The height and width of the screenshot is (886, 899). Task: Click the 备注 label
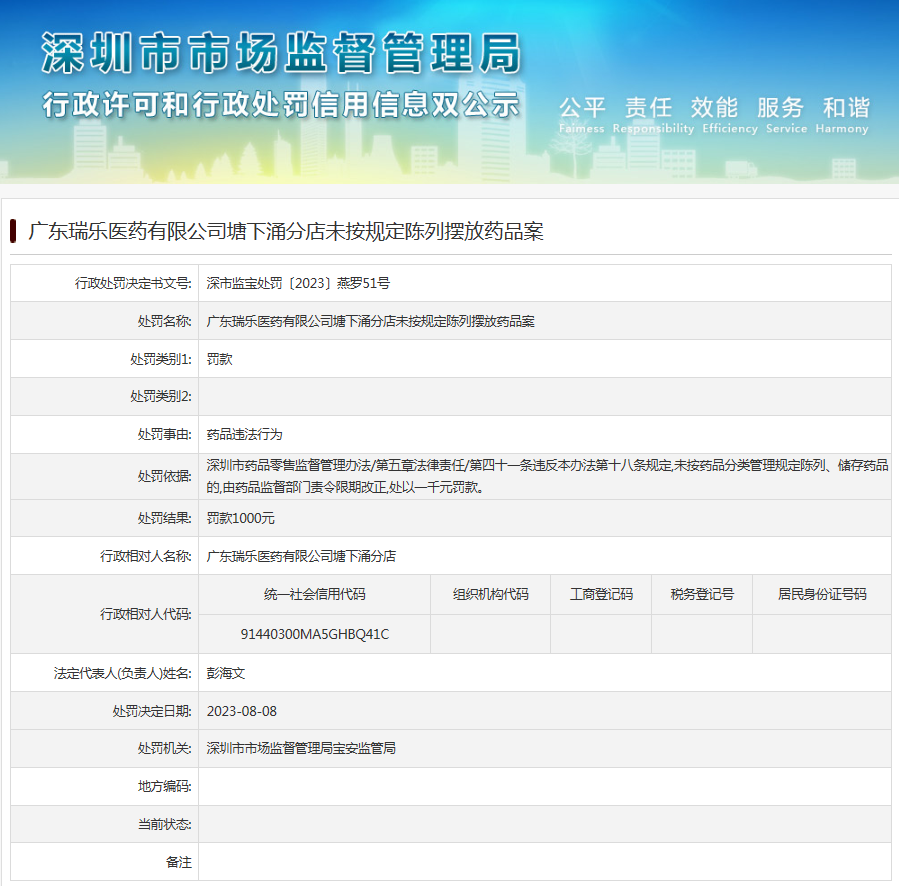tap(179, 862)
